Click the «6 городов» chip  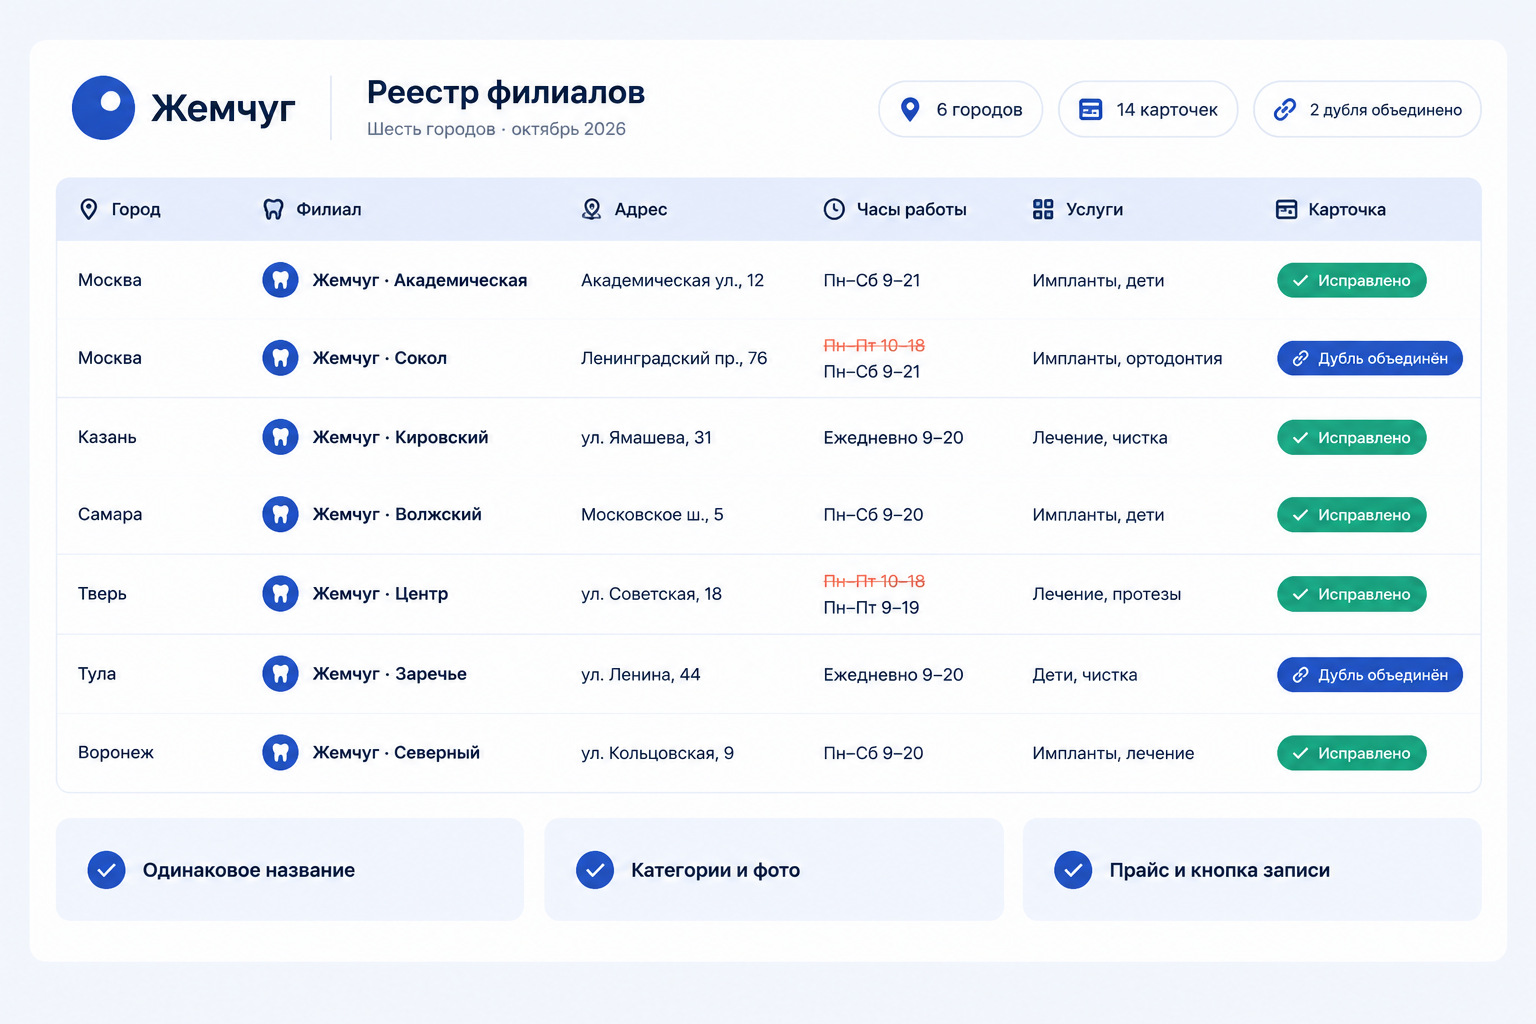[x=961, y=109]
